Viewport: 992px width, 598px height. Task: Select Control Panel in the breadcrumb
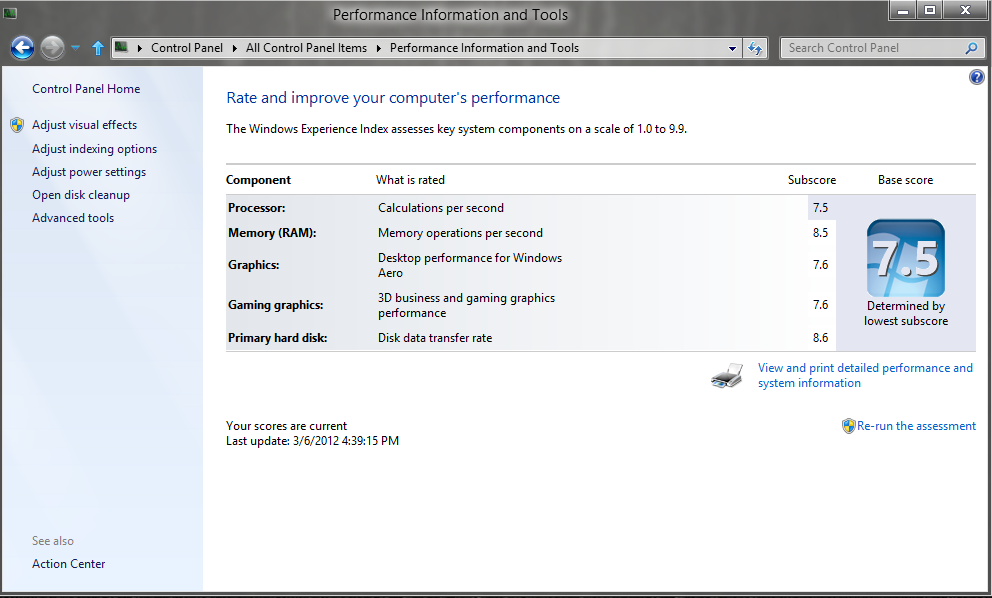[187, 48]
